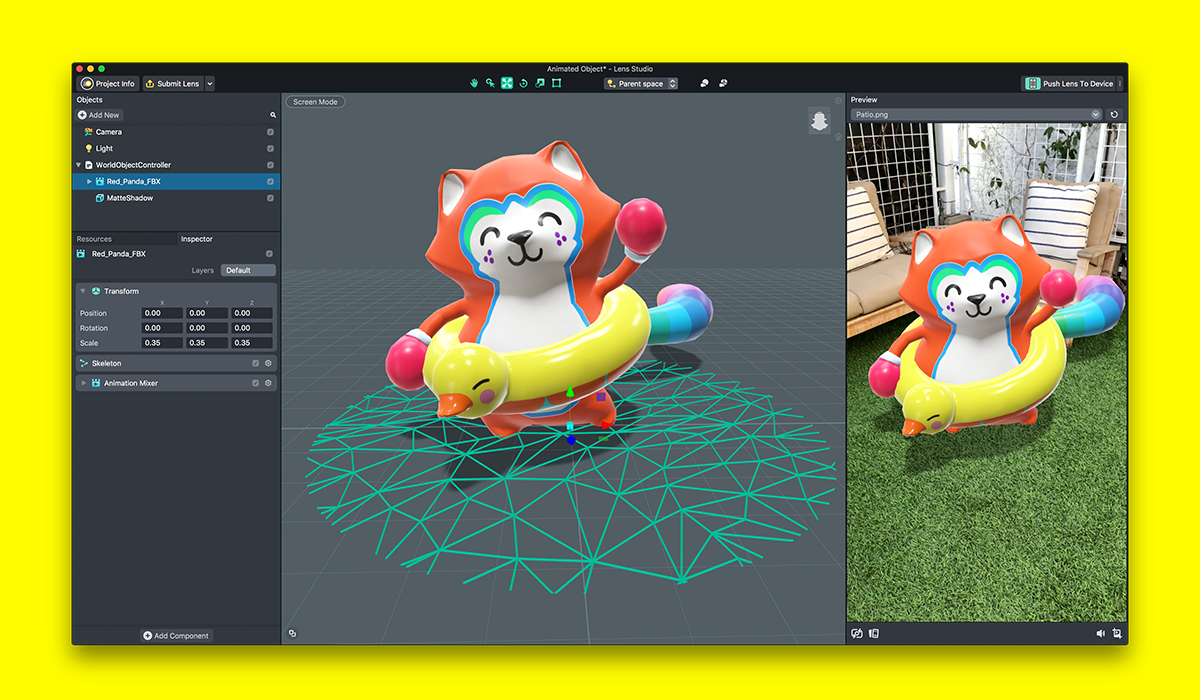Click the Position X input field
The image size is (1200, 700).
162,313
